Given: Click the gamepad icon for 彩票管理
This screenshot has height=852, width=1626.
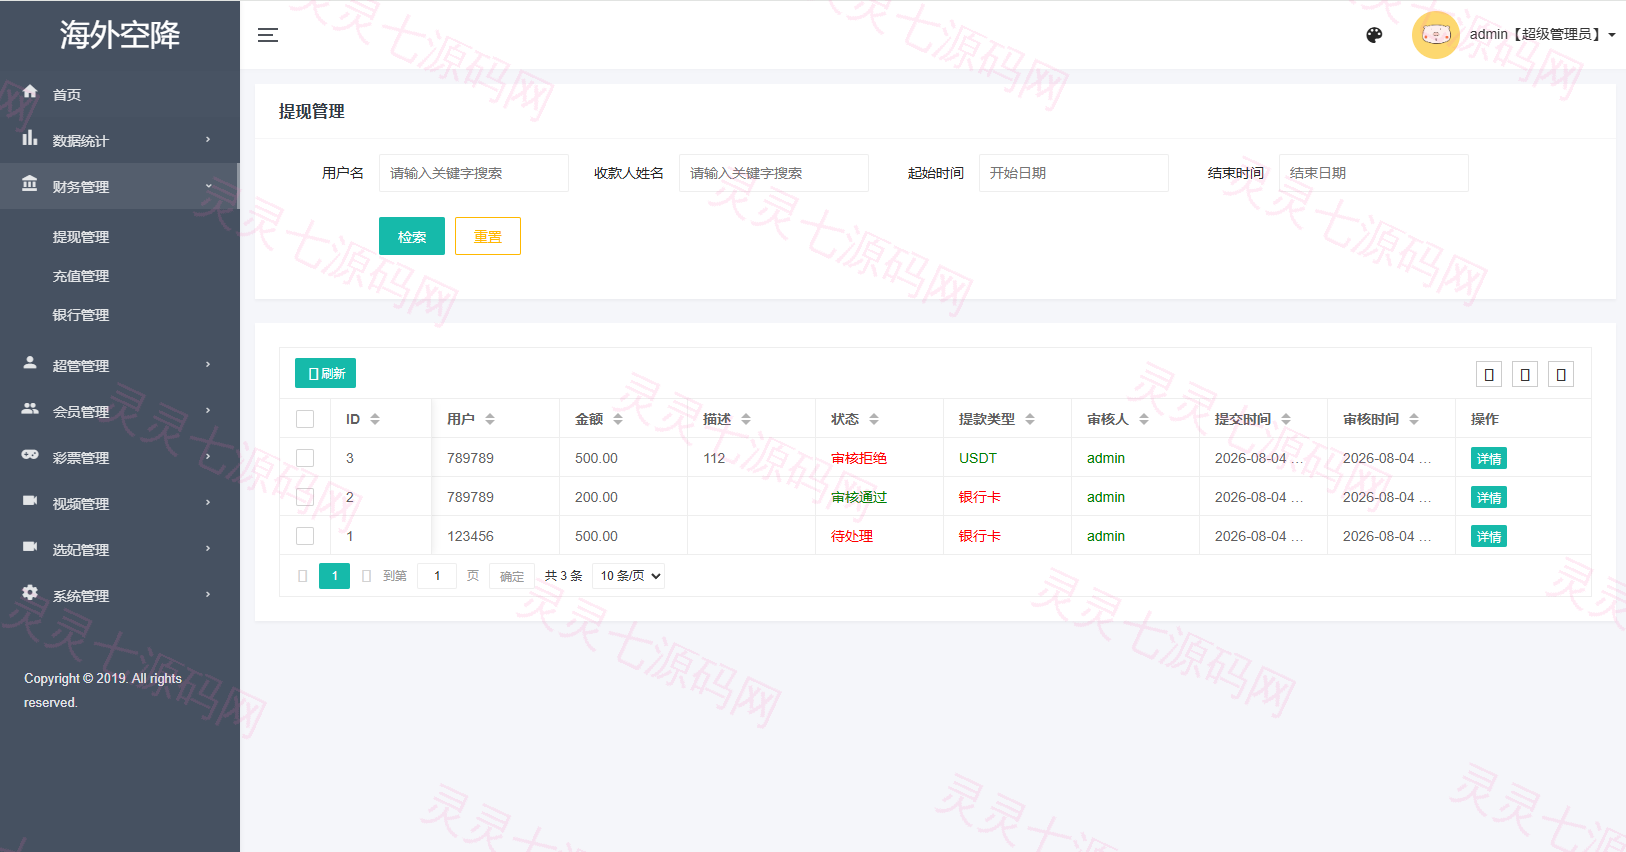Looking at the screenshot, I should (x=30, y=455).
